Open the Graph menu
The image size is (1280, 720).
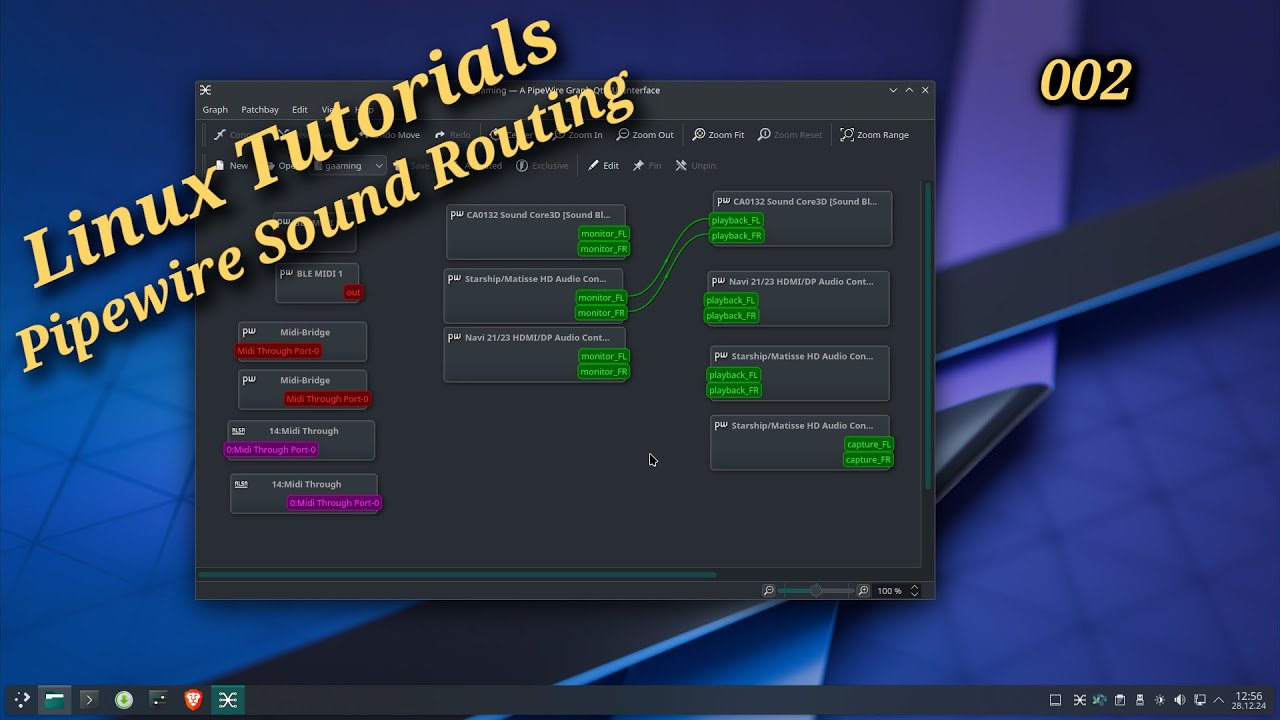[215, 110]
